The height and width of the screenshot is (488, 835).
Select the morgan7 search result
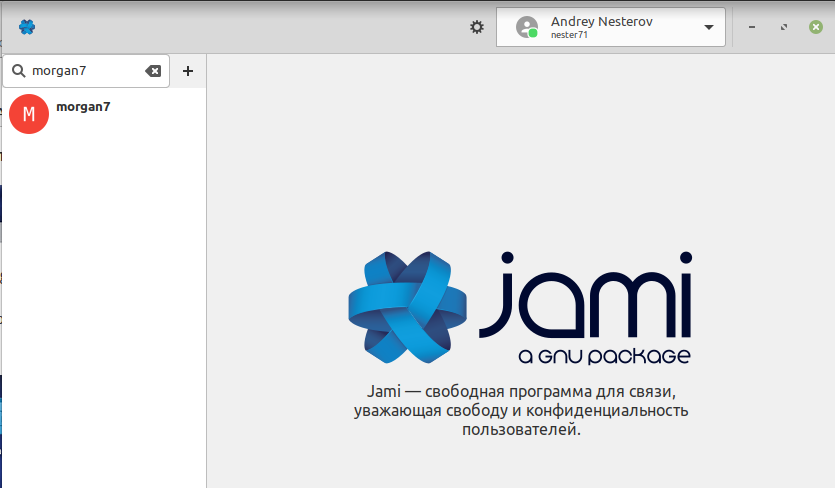click(83, 107)
